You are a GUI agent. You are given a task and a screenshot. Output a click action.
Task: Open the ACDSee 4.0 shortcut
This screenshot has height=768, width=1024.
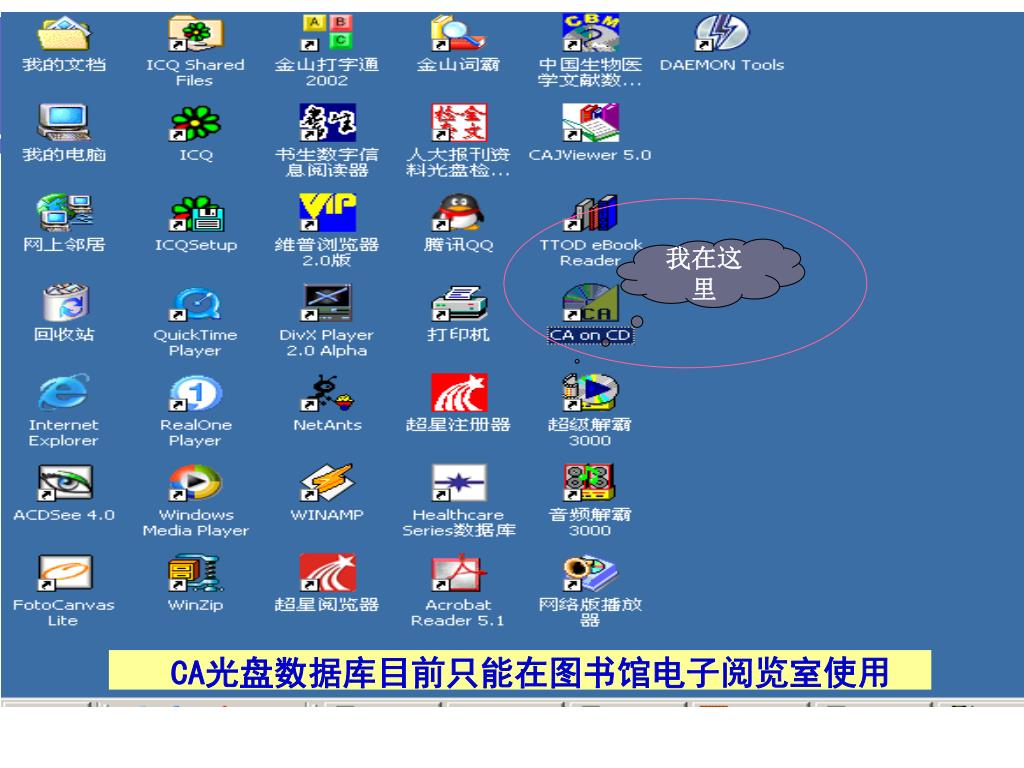pos(64,483)
